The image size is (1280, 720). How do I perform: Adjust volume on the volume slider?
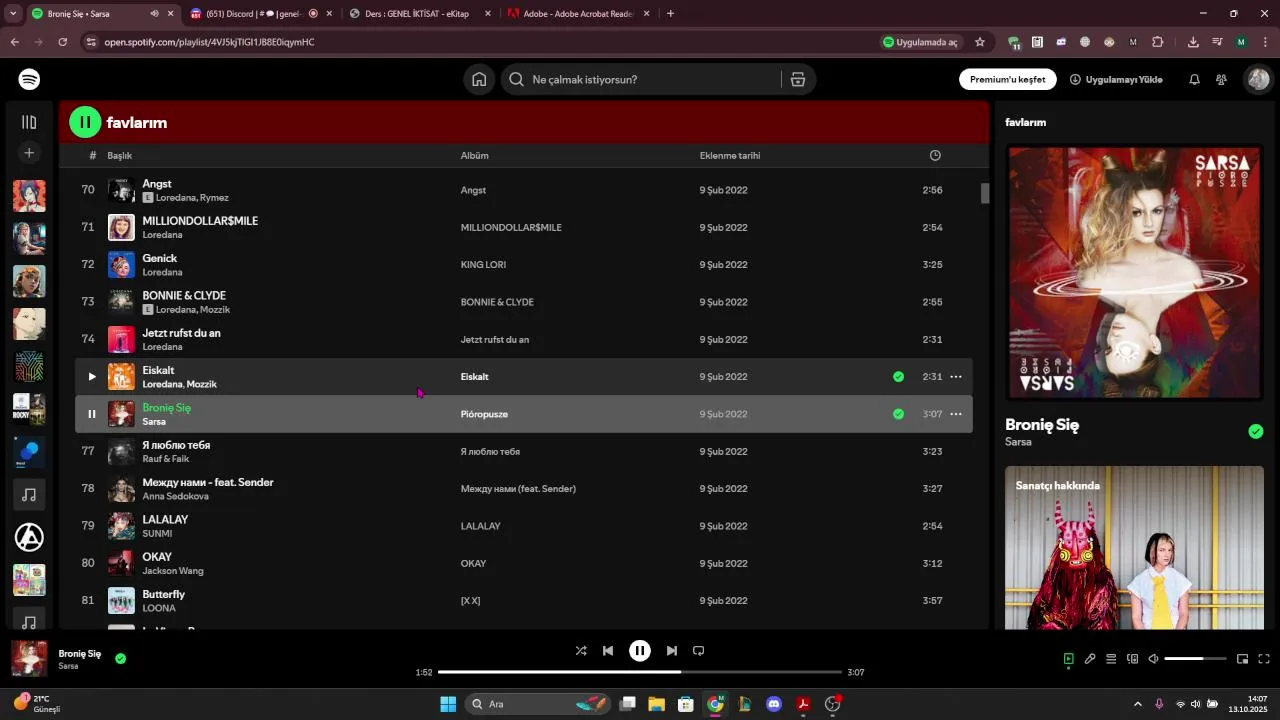[x=1196, y=659]
